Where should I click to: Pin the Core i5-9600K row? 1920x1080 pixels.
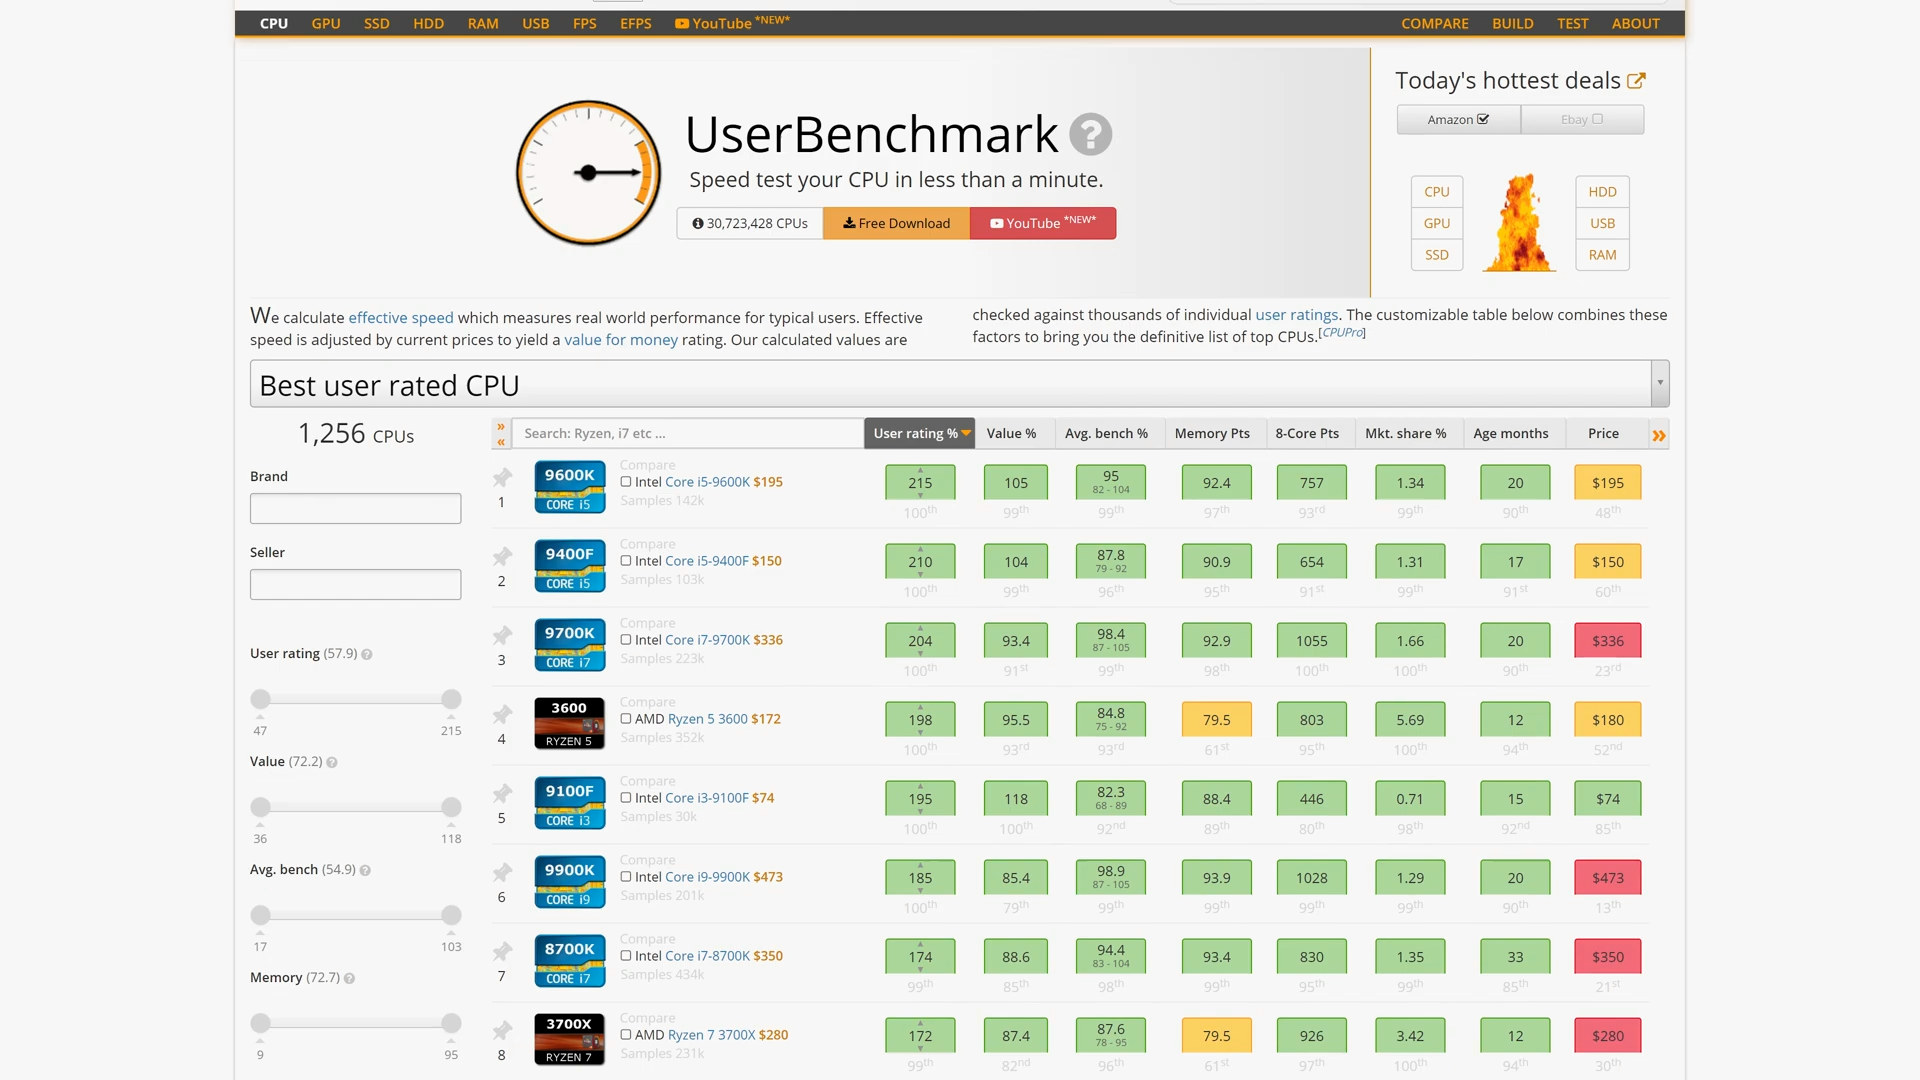502,477
